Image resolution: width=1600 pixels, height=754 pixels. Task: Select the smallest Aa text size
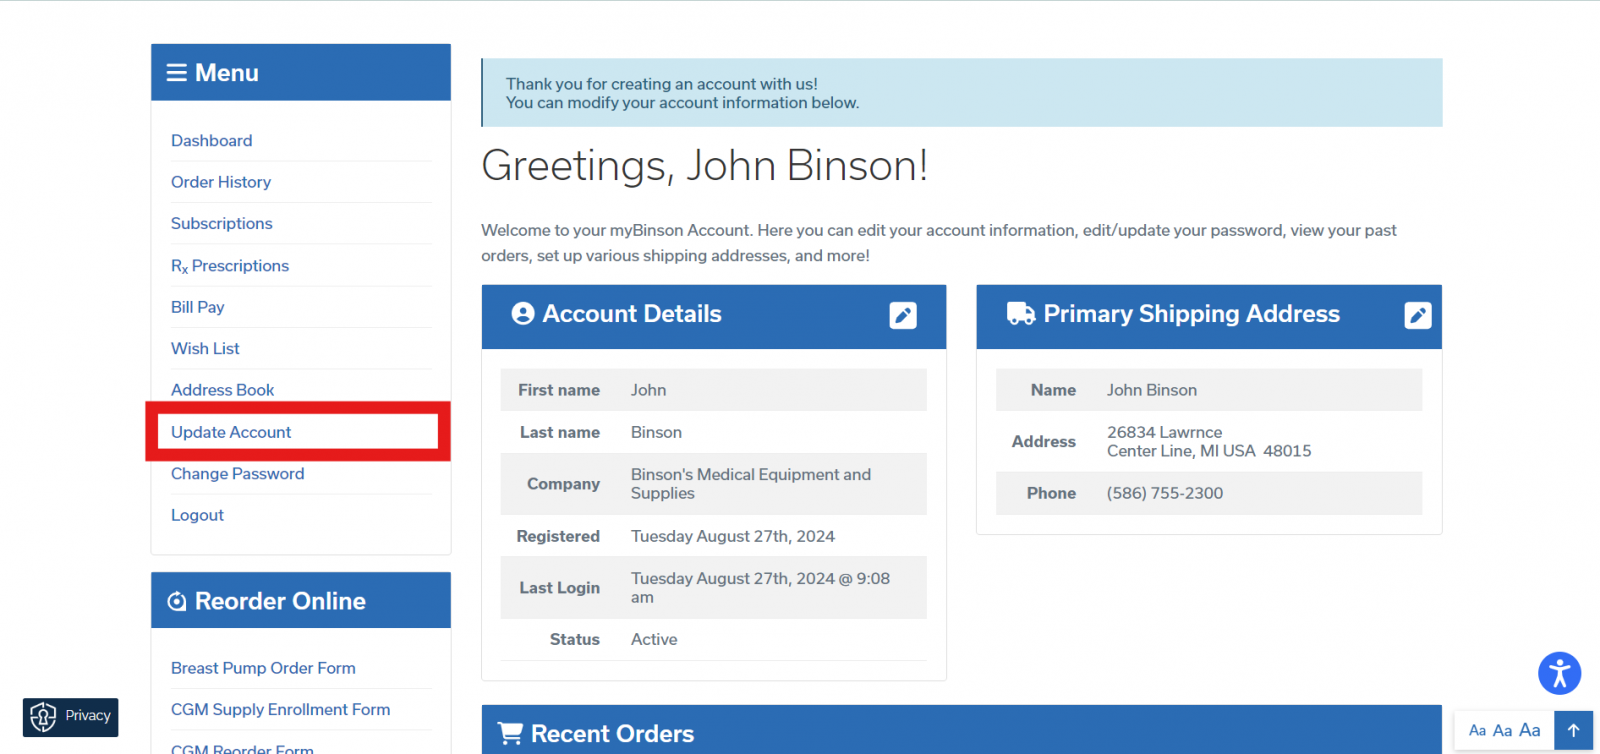pos(1477,731)
